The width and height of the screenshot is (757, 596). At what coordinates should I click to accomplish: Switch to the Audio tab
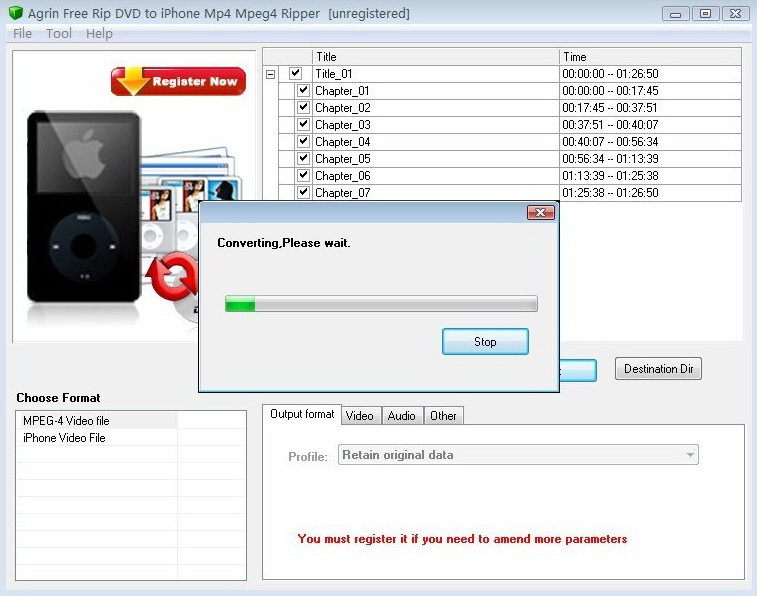(x=402, y=416)
